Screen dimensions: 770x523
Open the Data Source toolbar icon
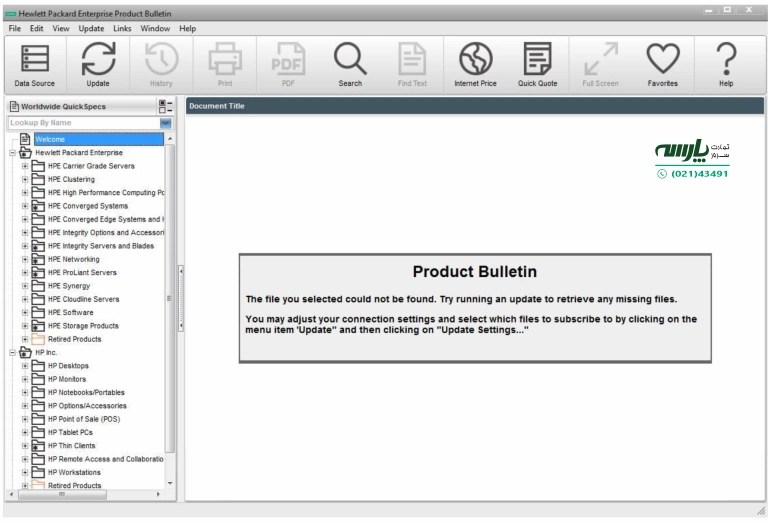(x=35, y=59)
